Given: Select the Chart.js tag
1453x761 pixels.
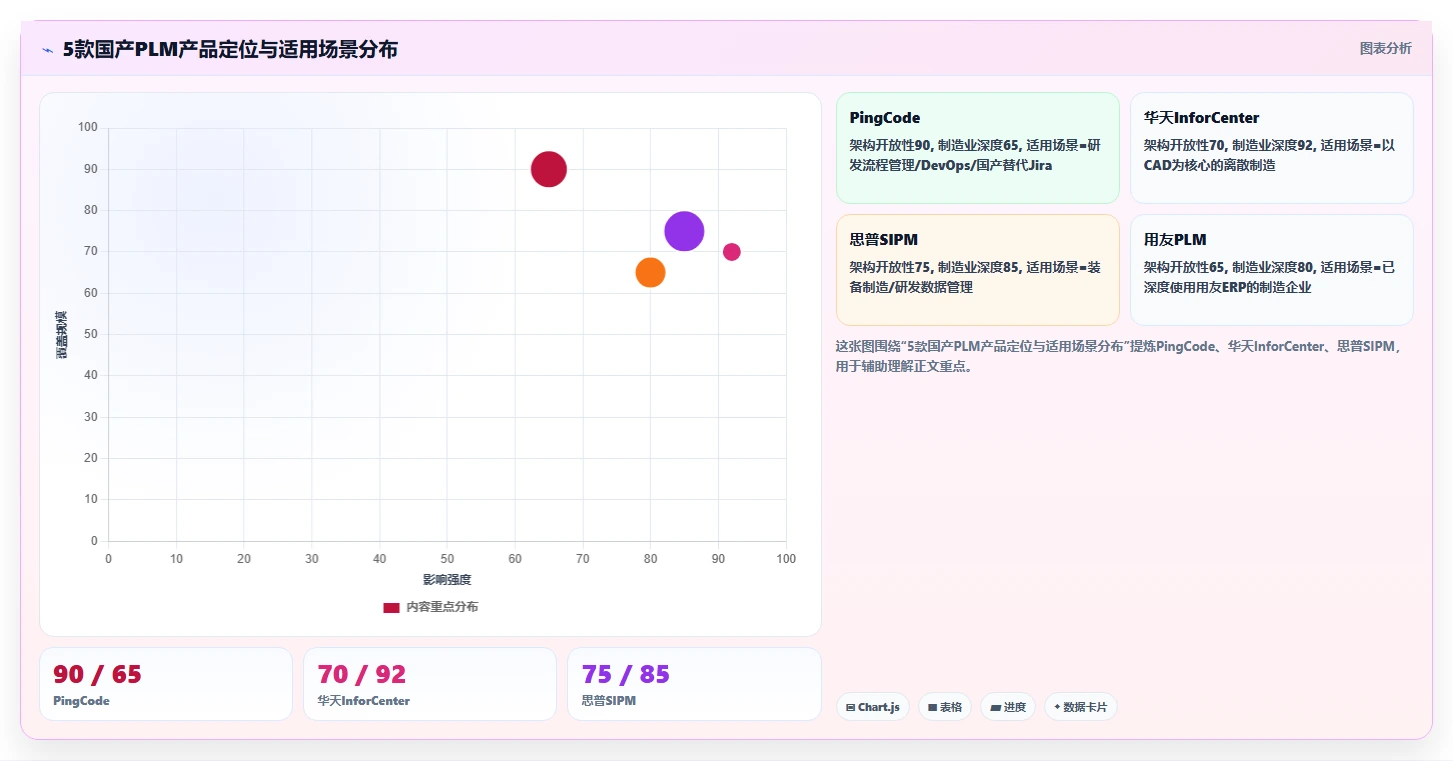Looking at the screenshot, I should 872,707.
